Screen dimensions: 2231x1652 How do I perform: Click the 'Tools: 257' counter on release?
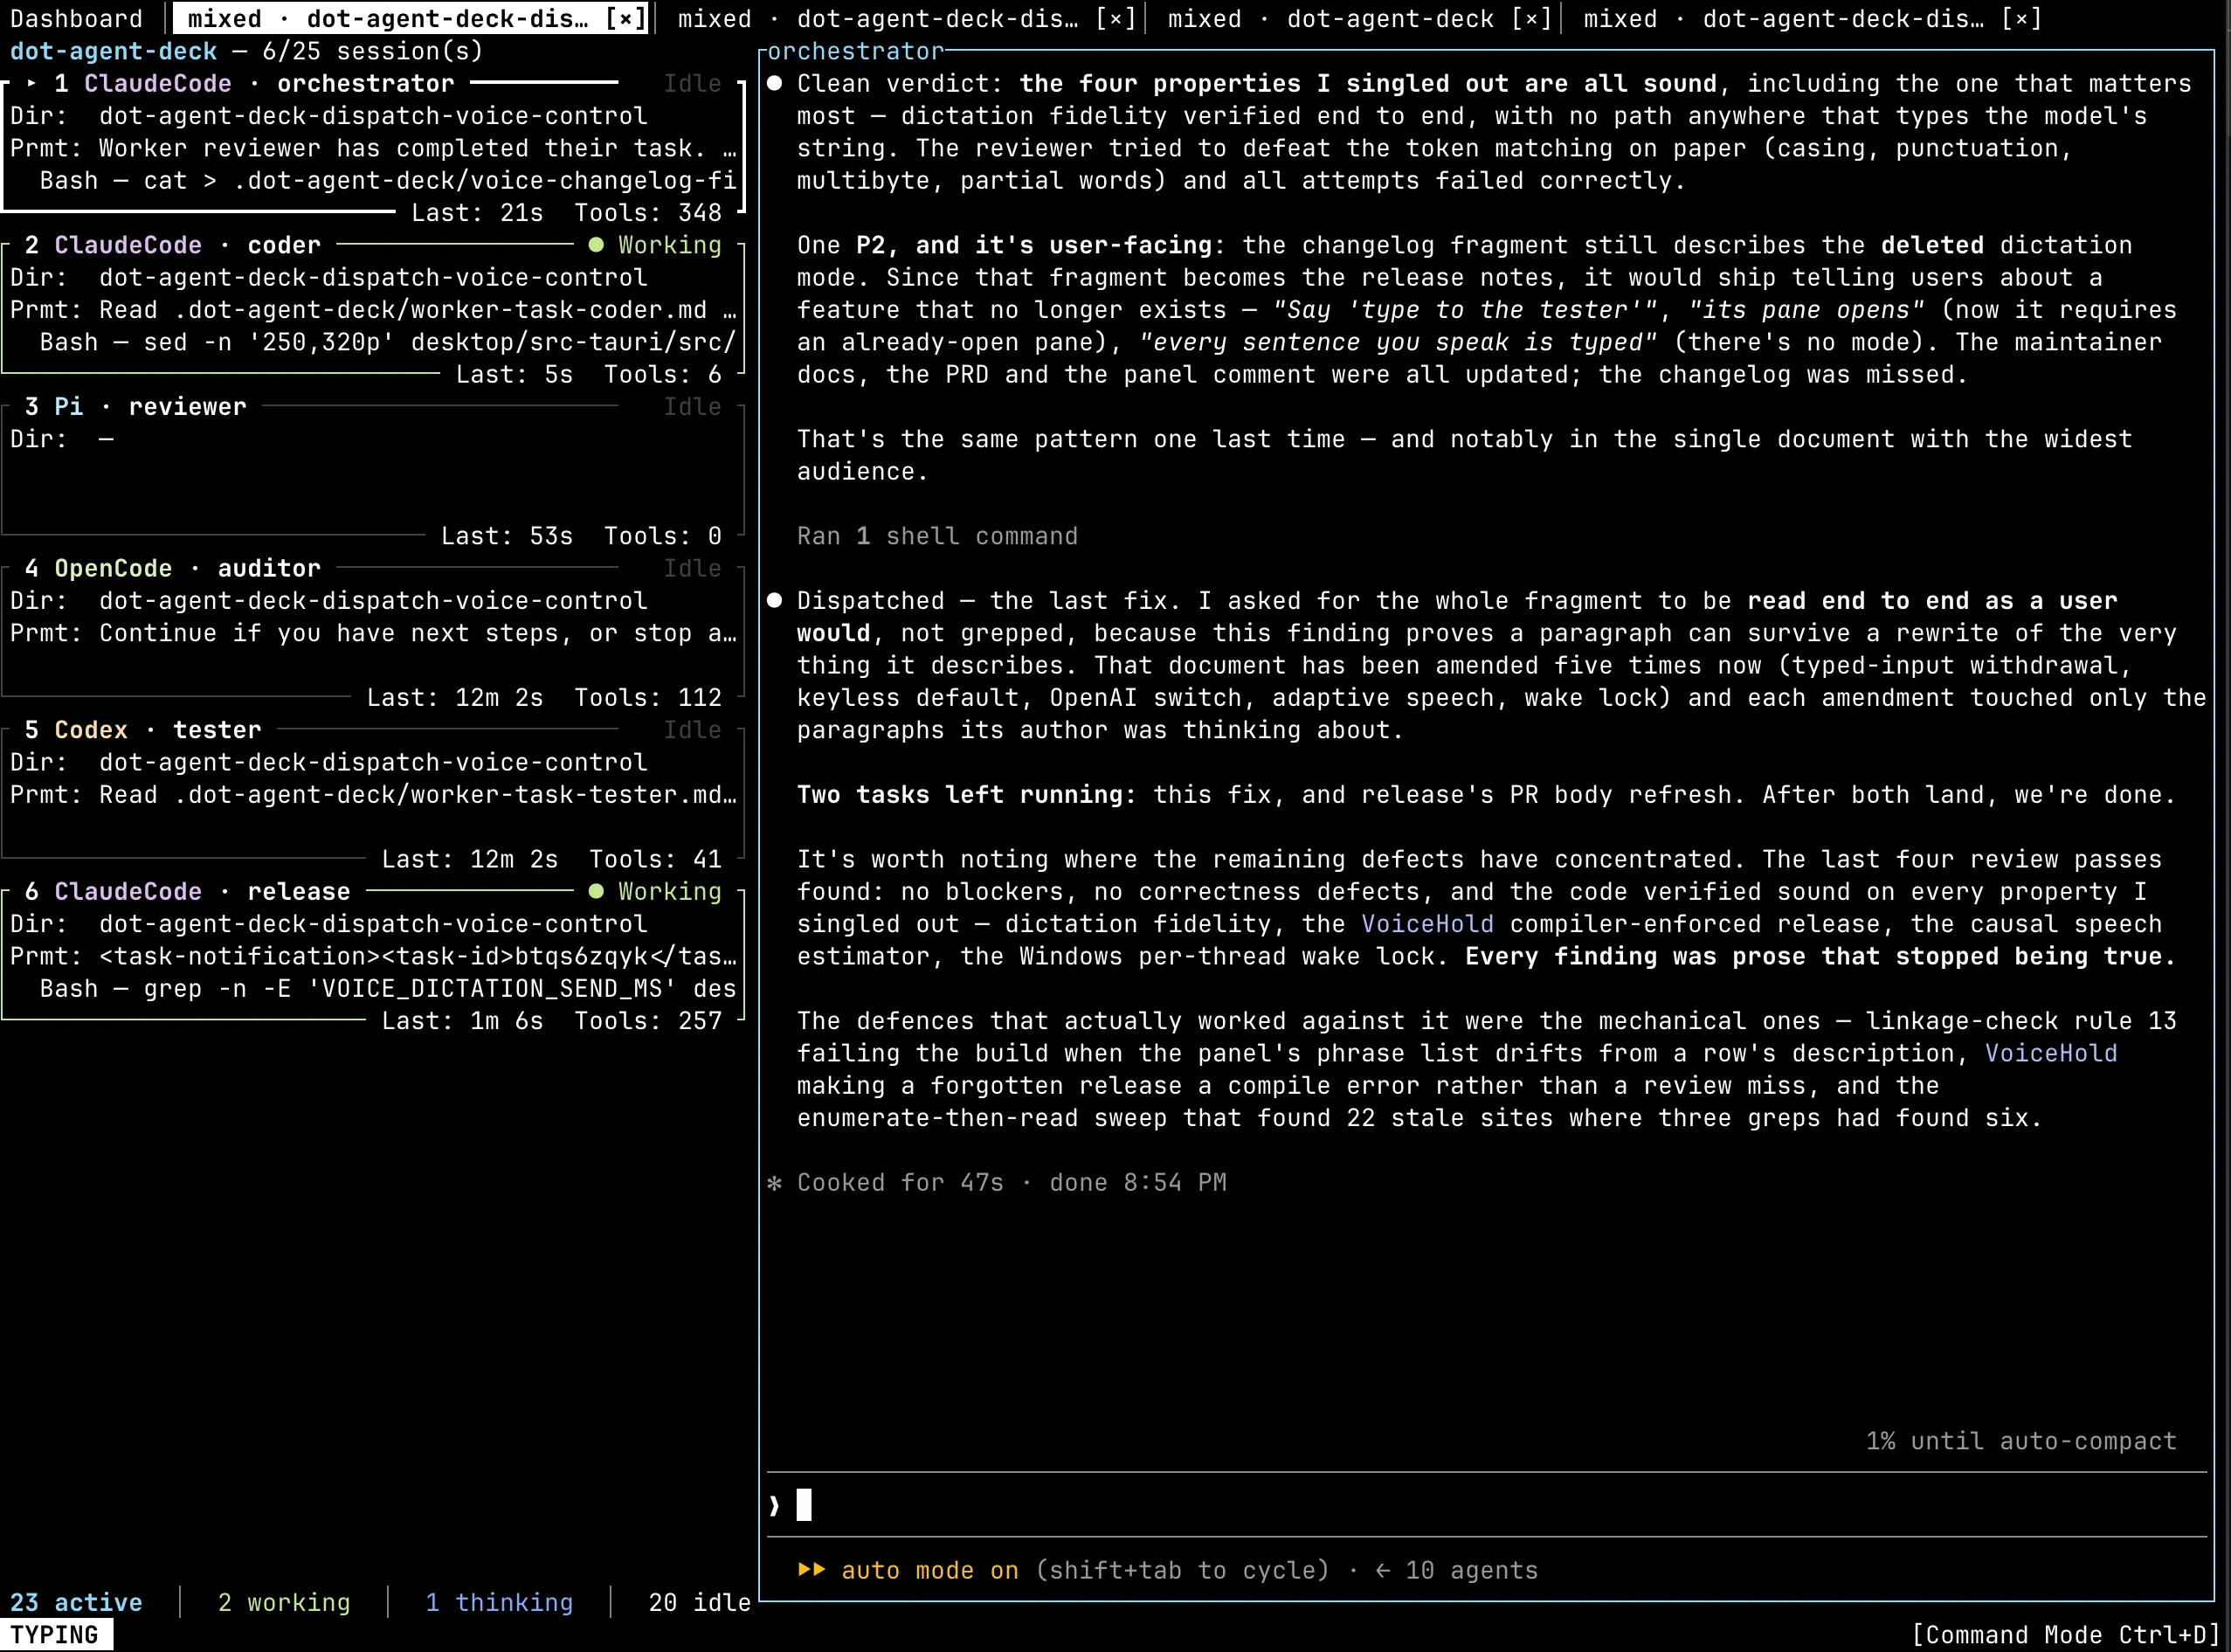click(x=647, y=1020)
